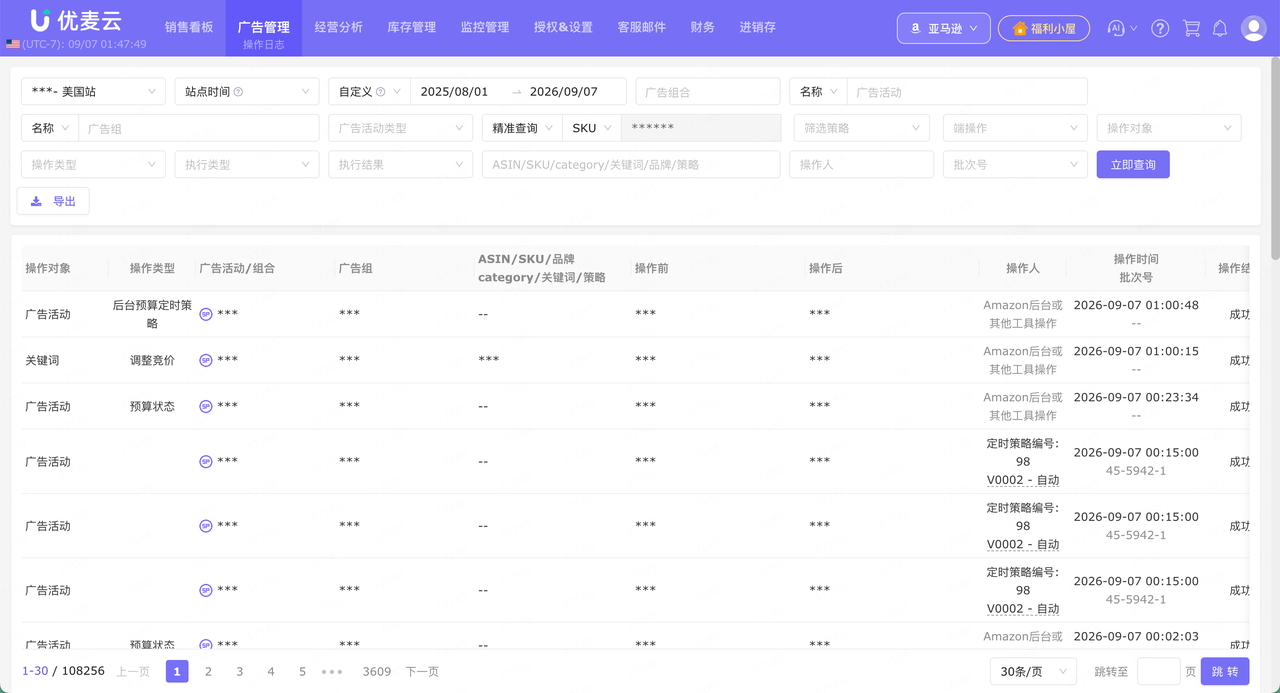Click the 优麦云 logo icon
This screenshot has height=693, width=1280.
[x=40, y=20]
